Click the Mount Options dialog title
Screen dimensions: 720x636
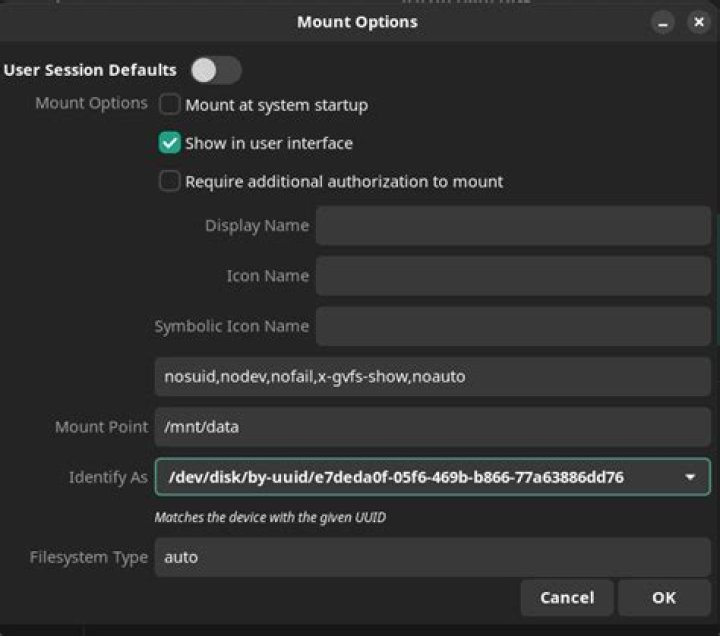(x=357, y=22)
